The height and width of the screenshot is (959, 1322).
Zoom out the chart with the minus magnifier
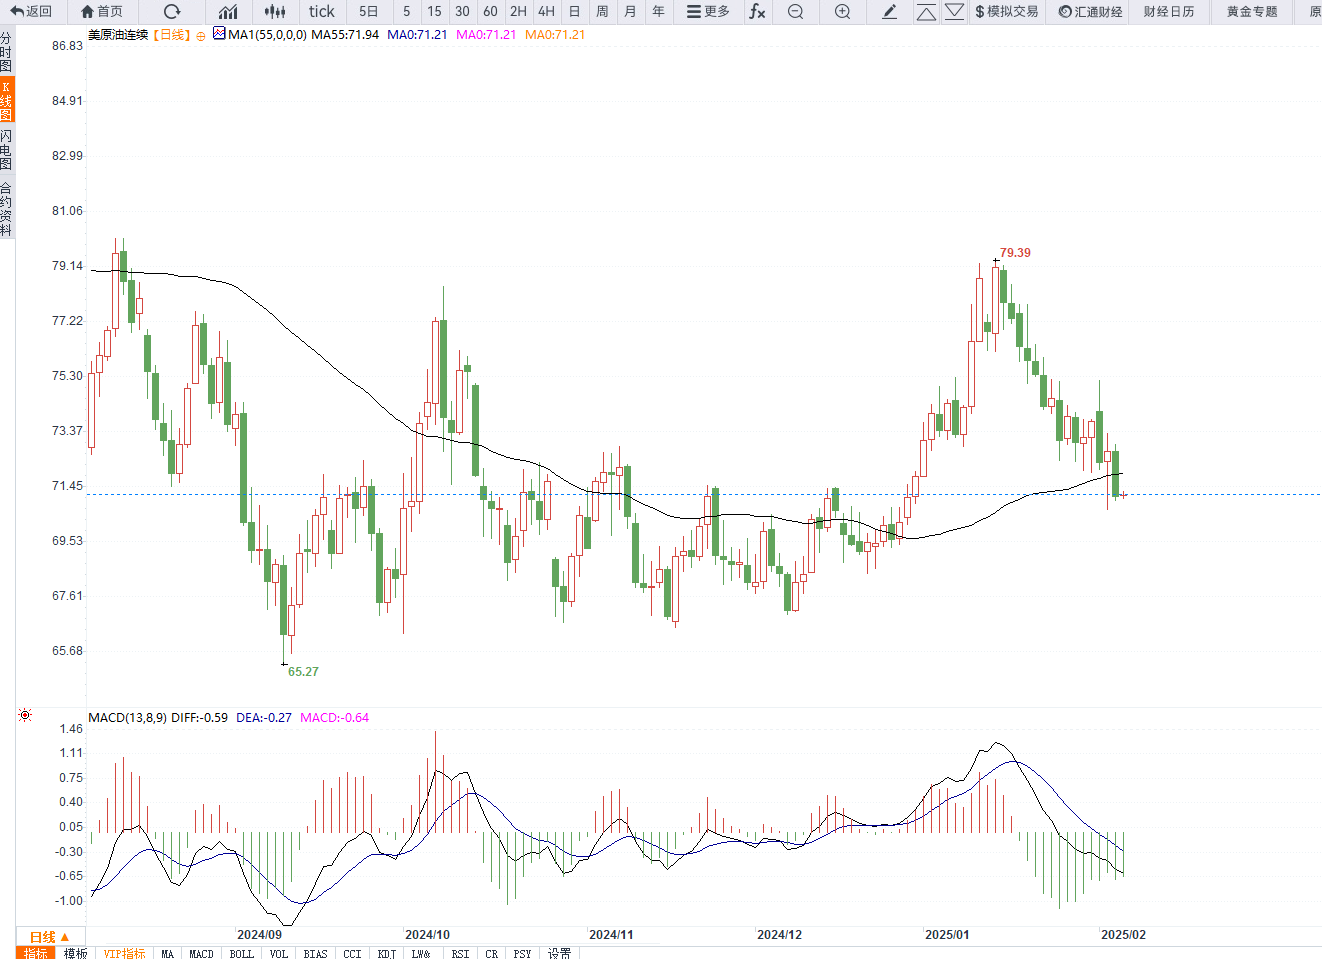point(795,12)
